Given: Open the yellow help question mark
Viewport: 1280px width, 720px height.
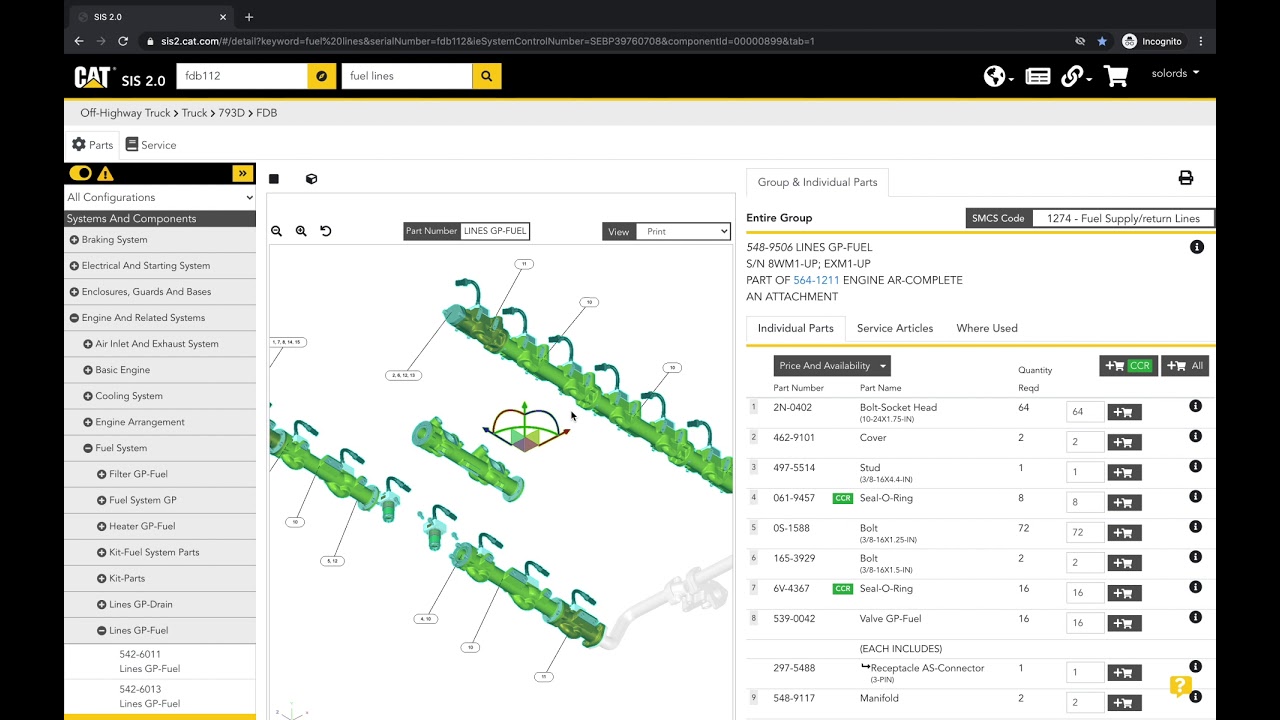Looking at the screenshot, I should pyautogui.click(x=1181, y=686).
